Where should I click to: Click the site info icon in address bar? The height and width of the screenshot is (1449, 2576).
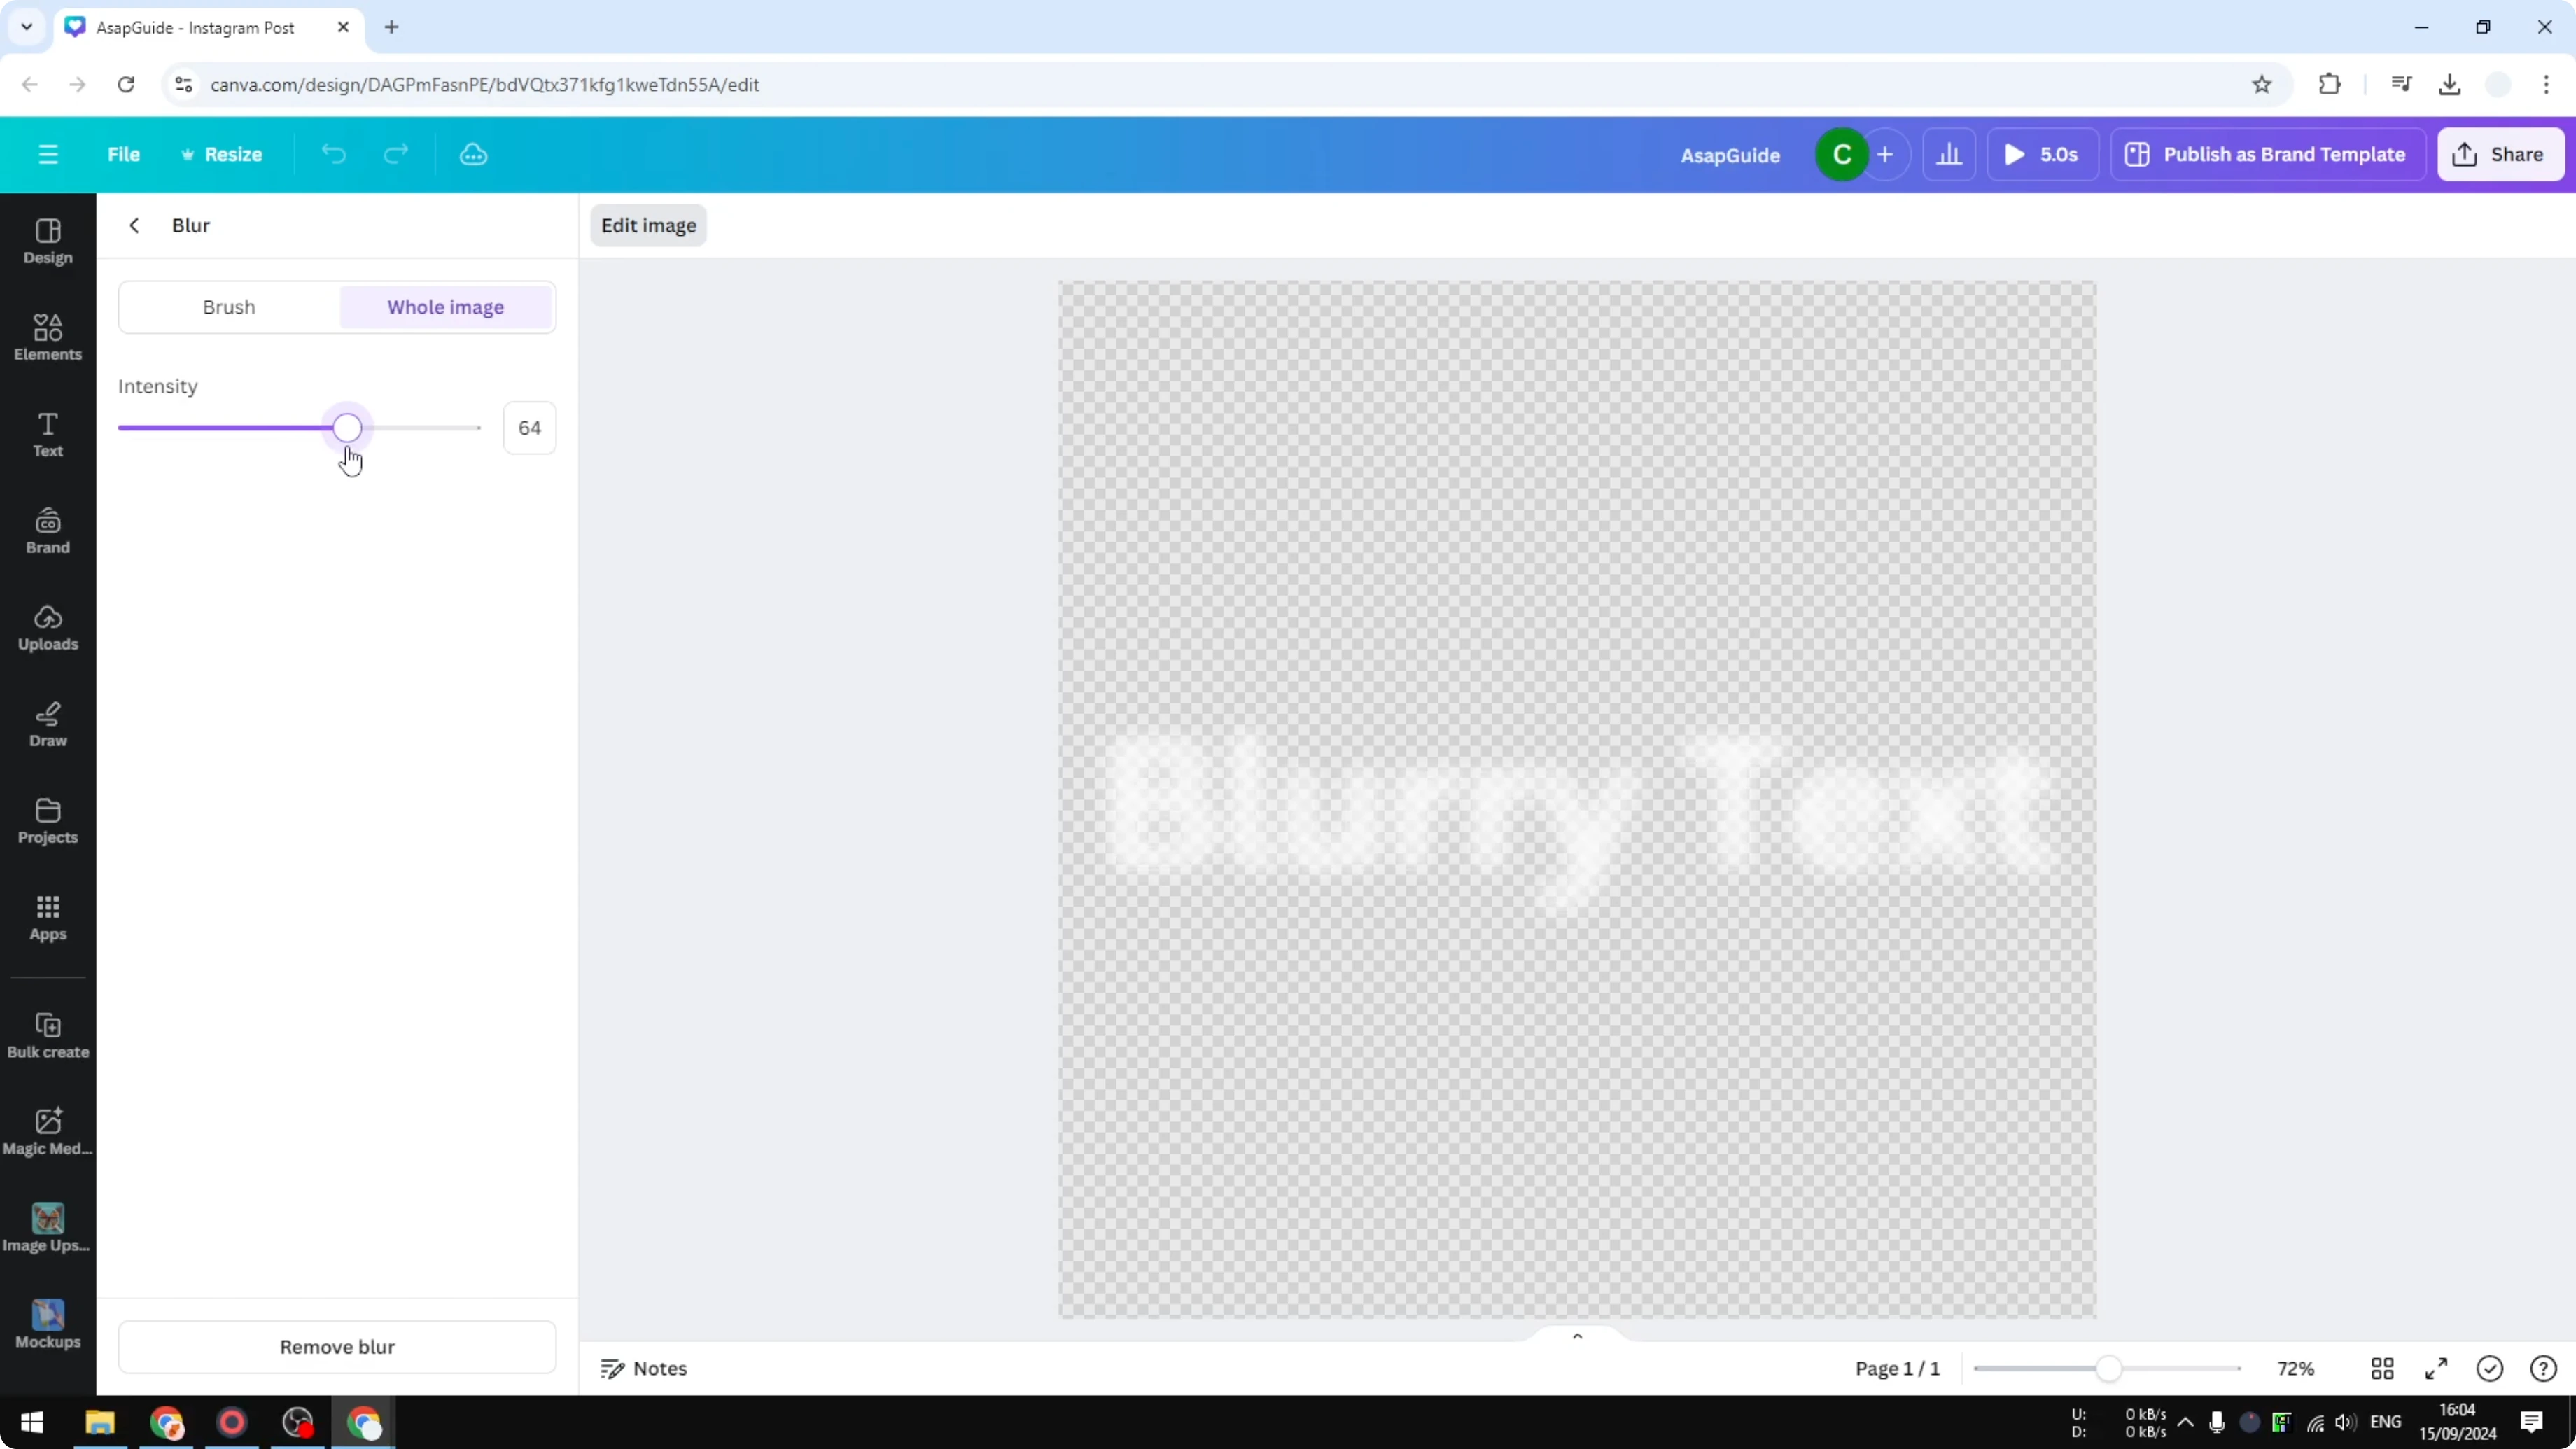183,85
